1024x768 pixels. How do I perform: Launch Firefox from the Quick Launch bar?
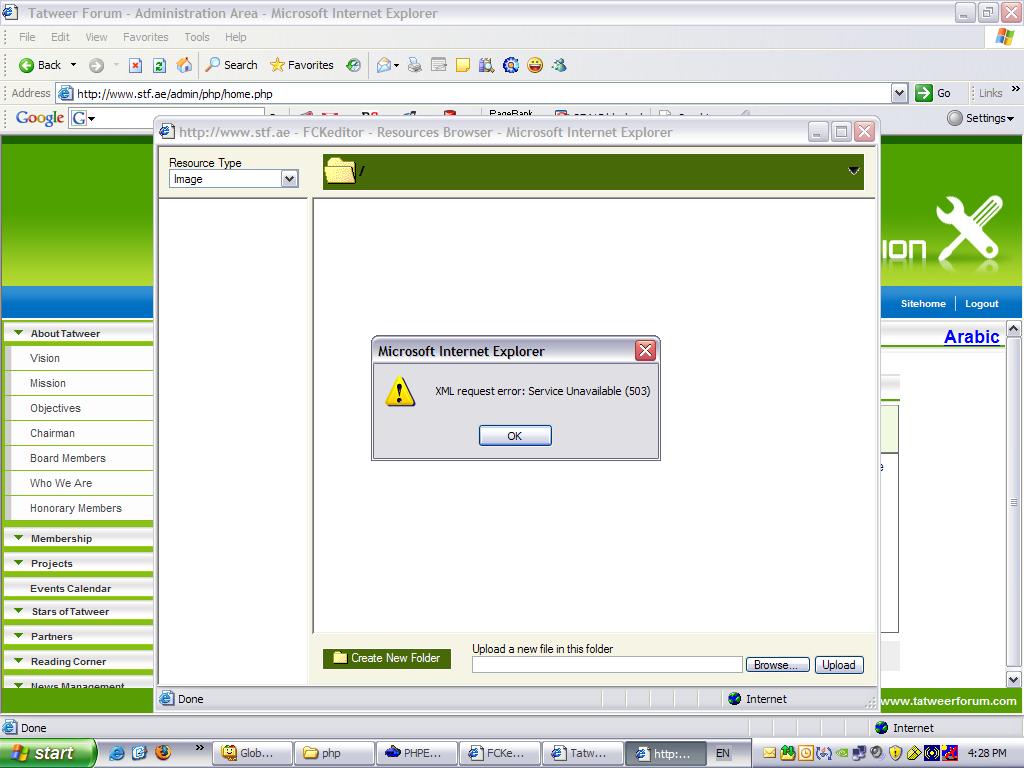[163, 753]
